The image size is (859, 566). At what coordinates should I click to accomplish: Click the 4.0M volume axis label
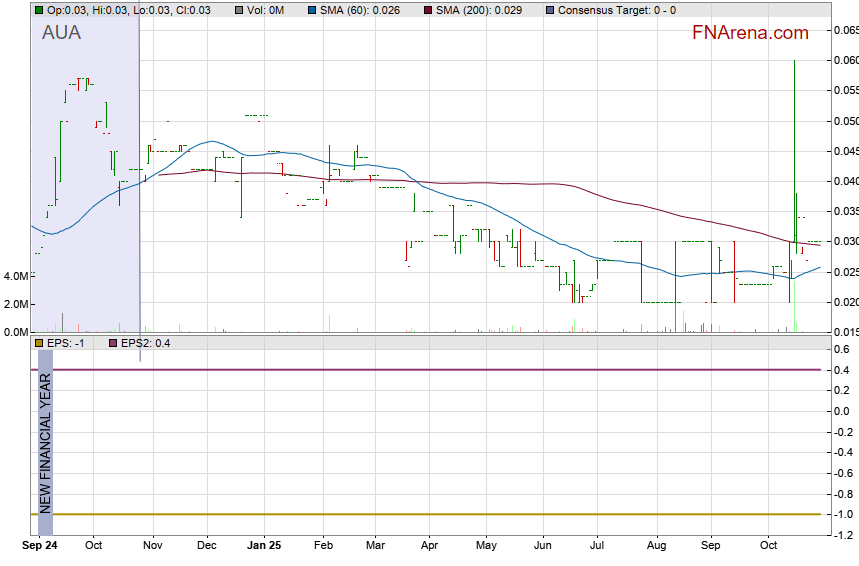(x=15, y=276)
